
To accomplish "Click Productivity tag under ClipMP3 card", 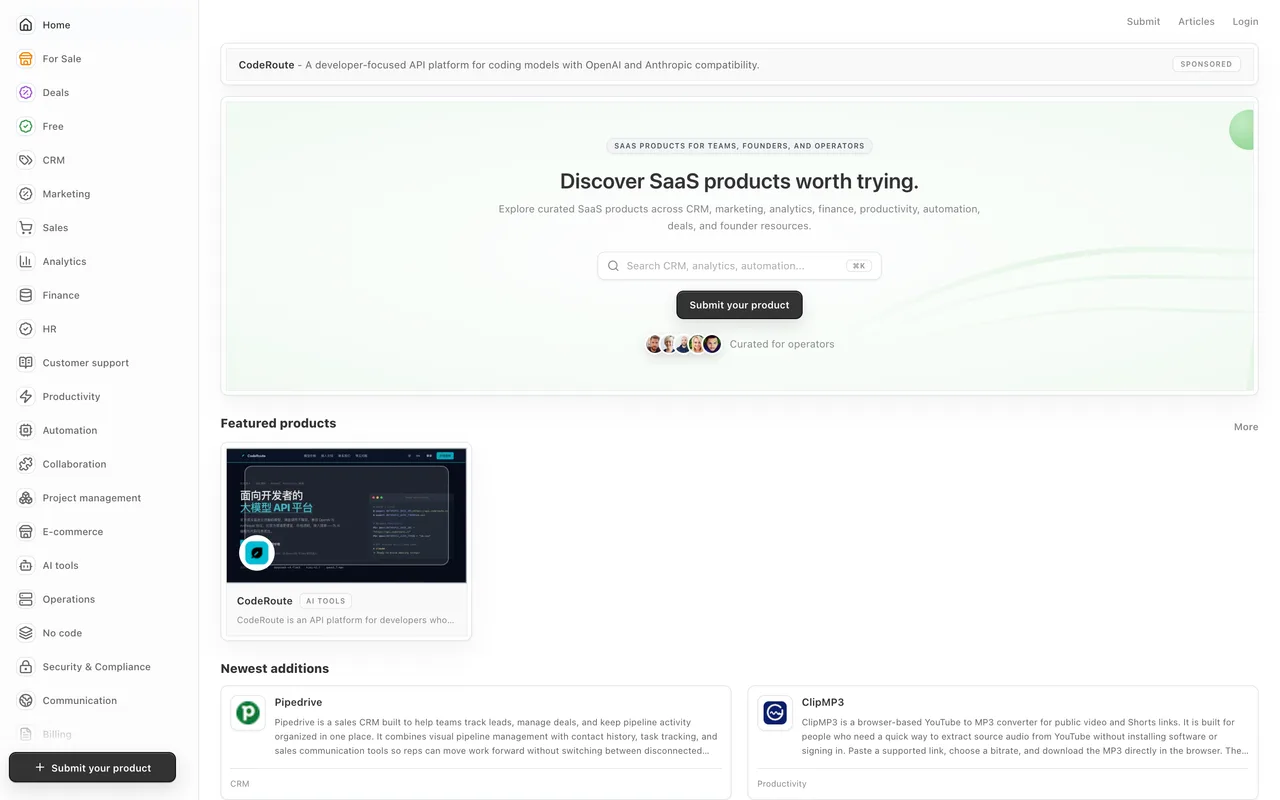I will point(782,784).
